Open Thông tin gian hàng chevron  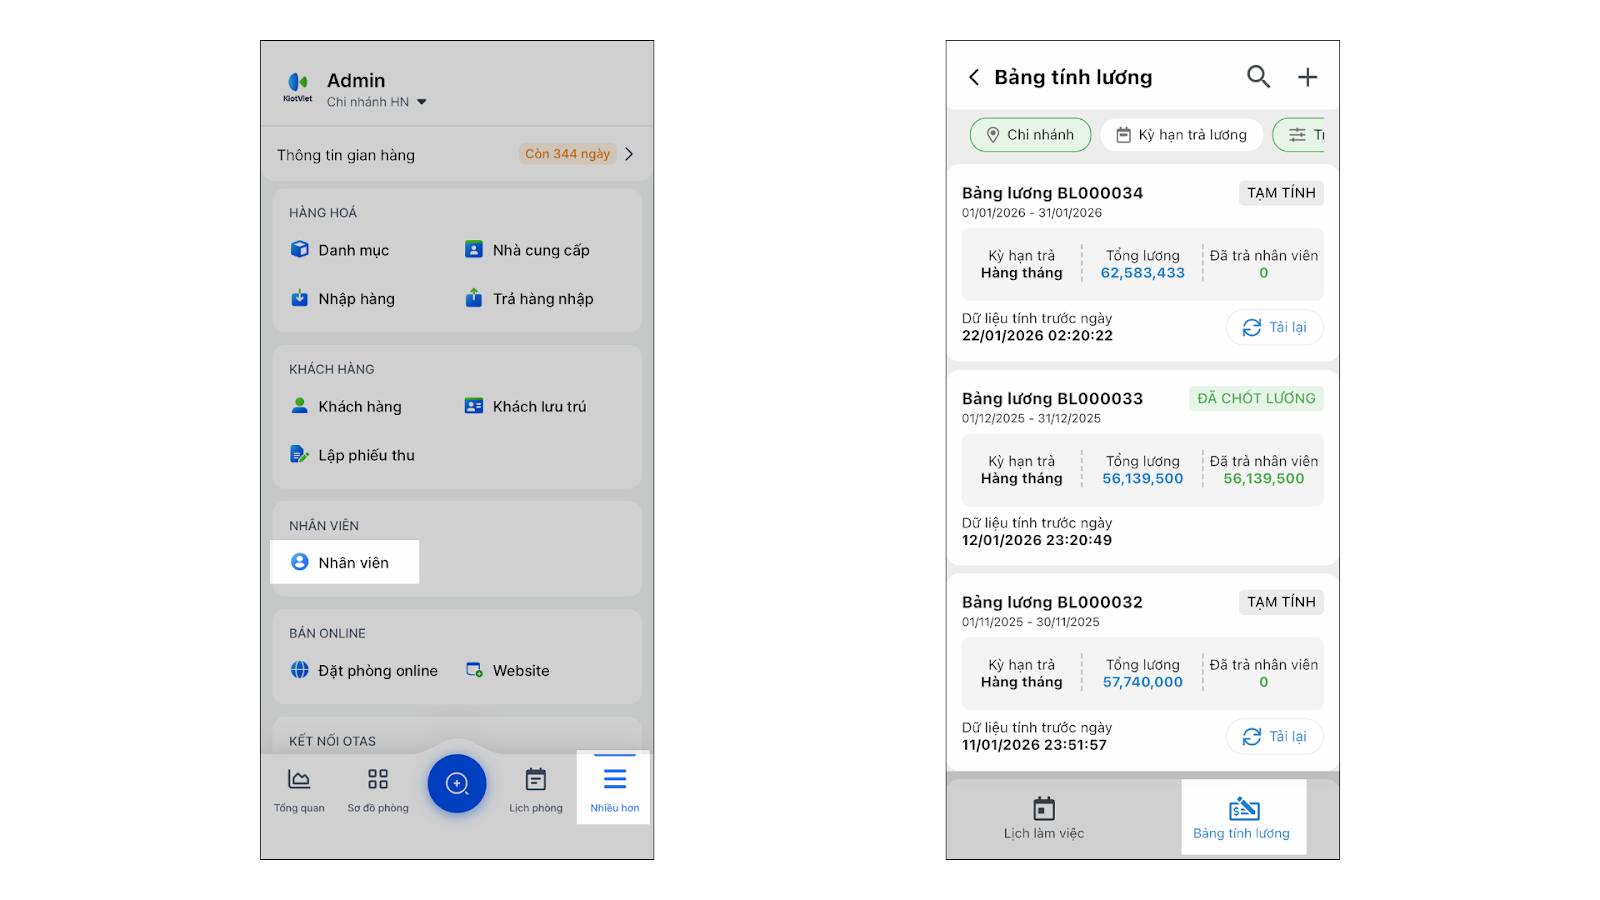pyautogui.click(x=629, y=154)
